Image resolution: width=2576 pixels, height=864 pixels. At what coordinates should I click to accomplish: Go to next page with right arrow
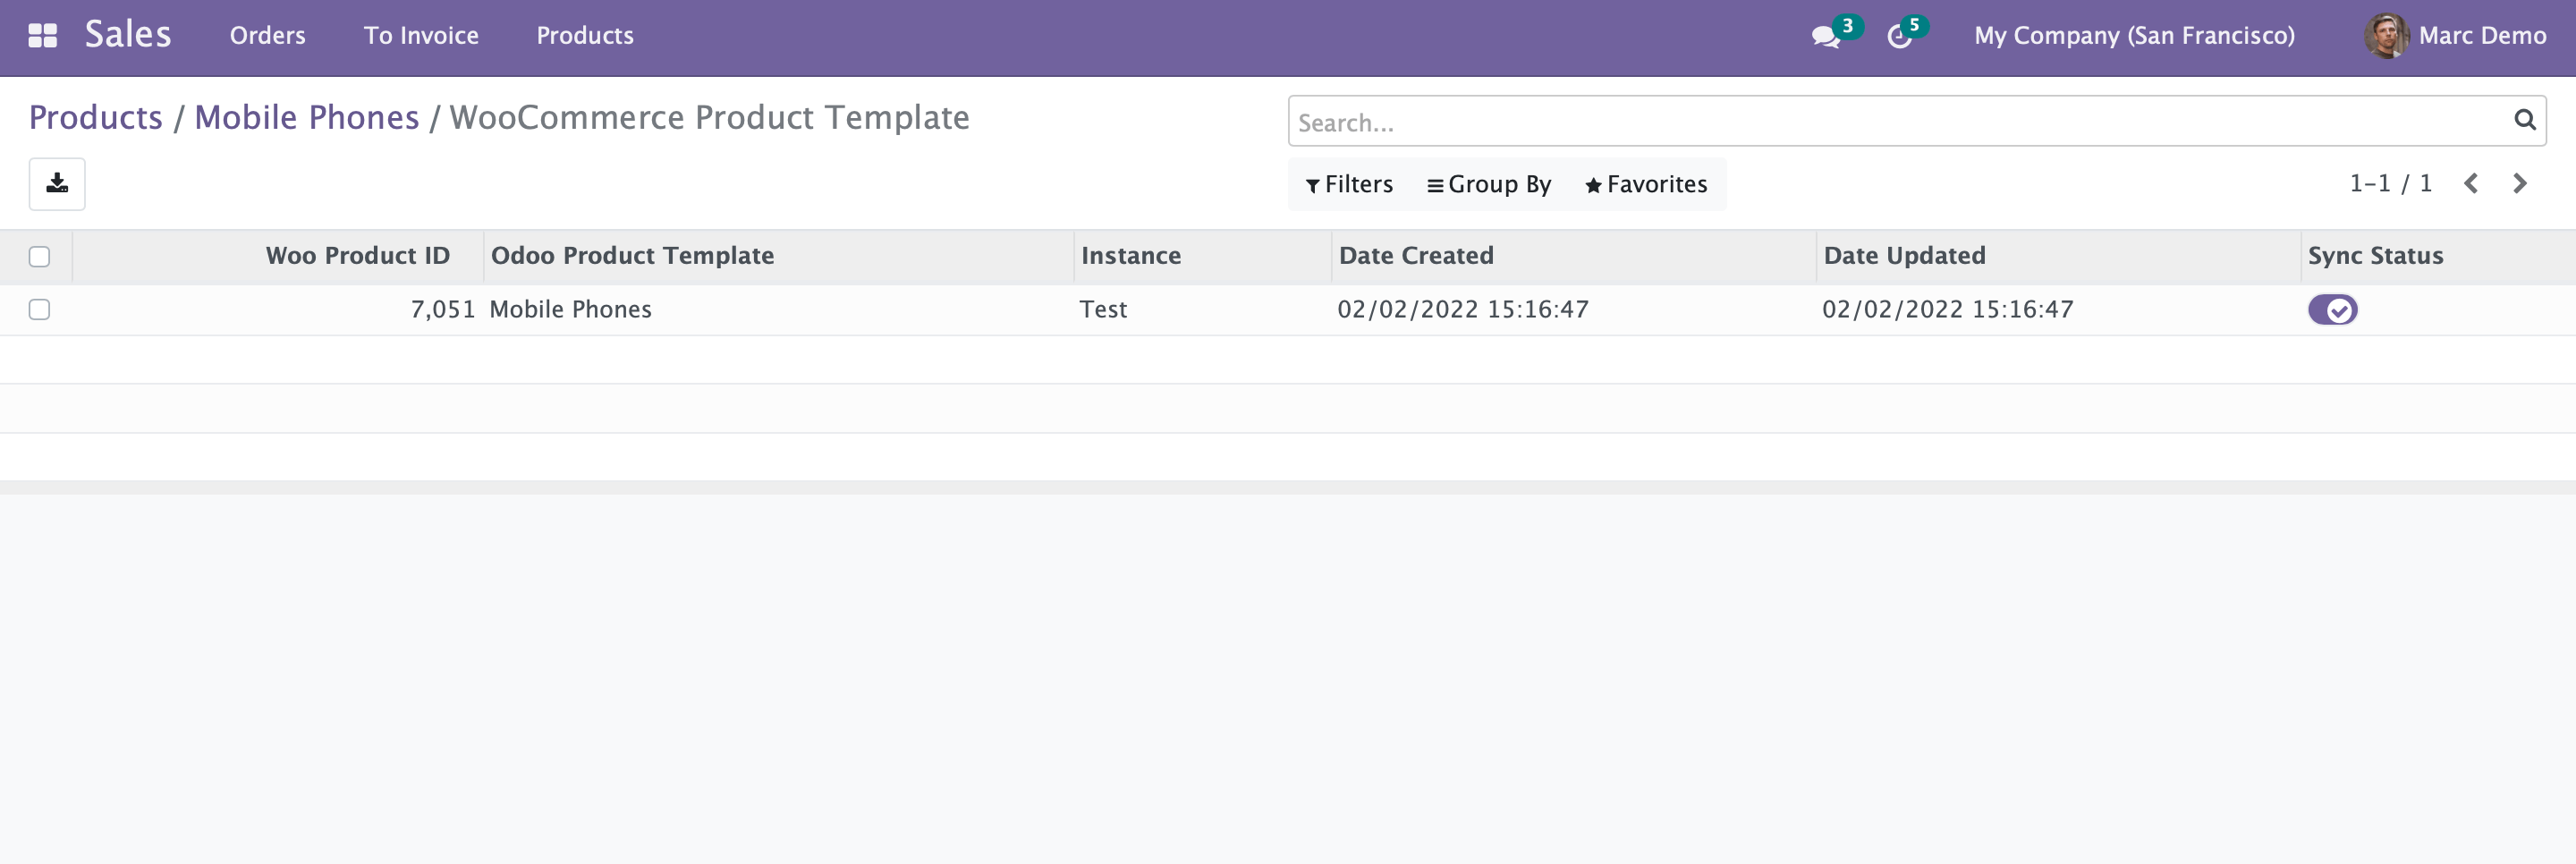pyautogui.click(x=2519, y=184)
